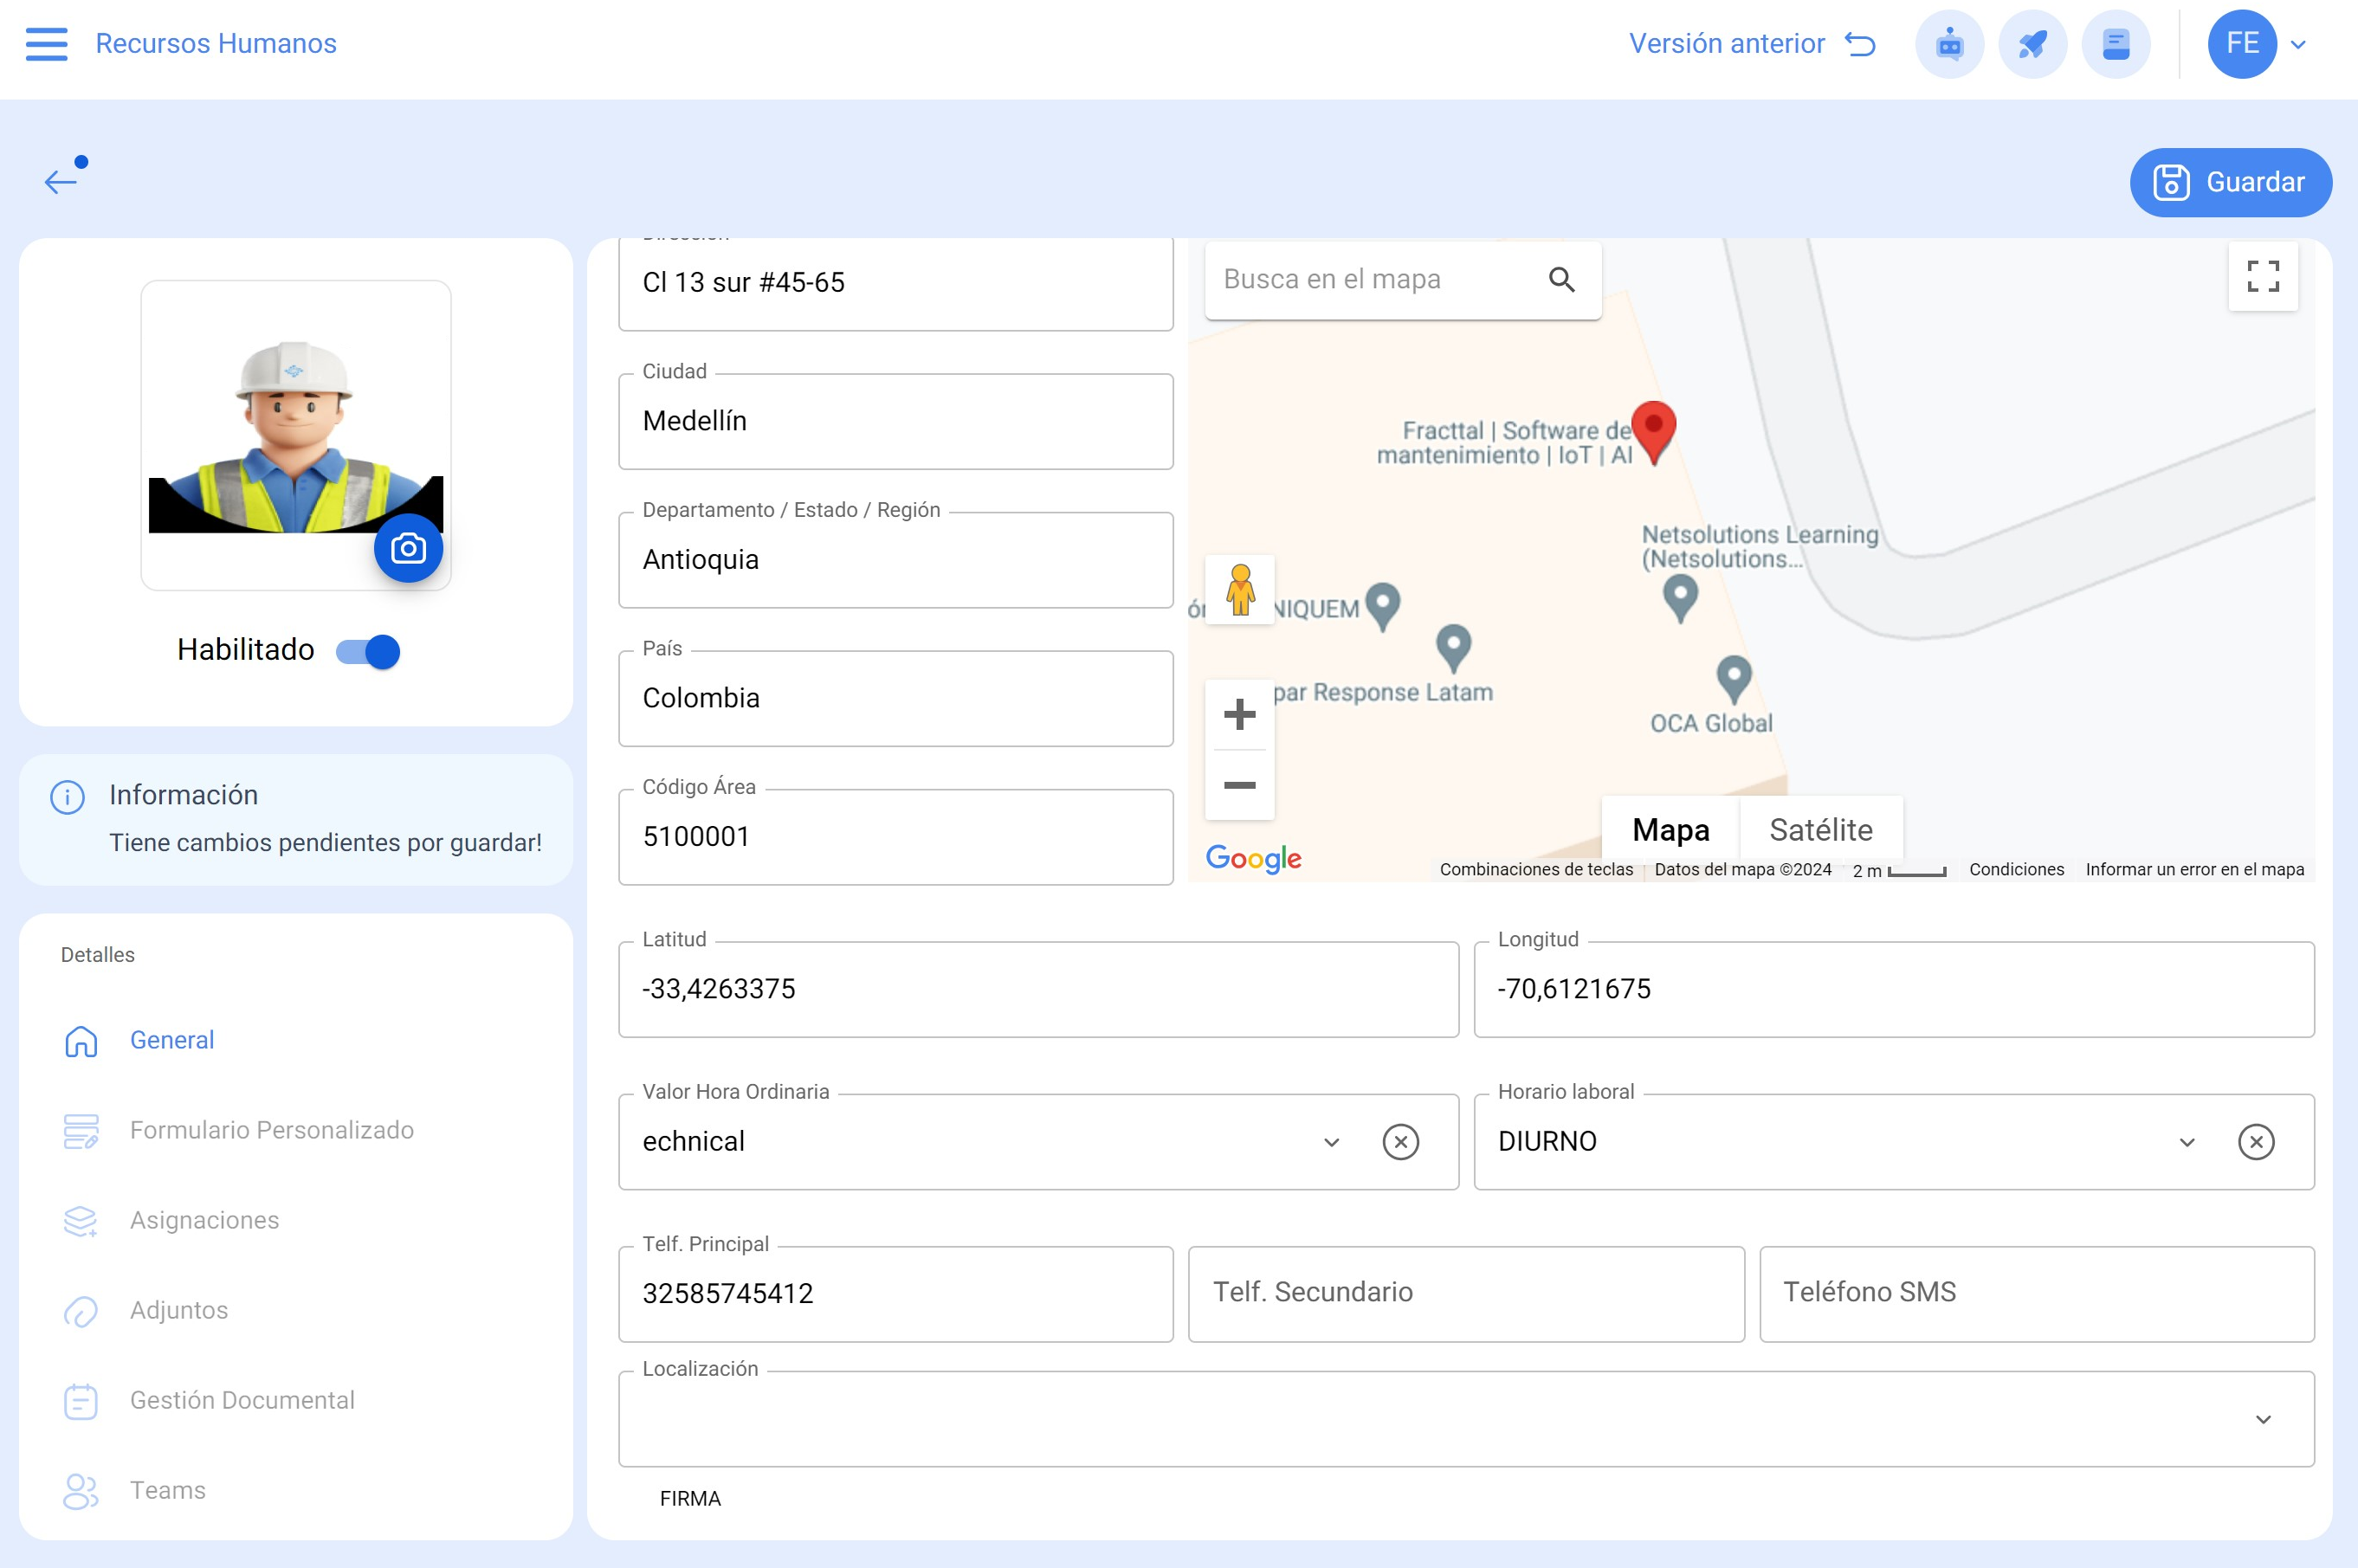The height and width of the screenshot is (1568, 2358).
Task: Click the red location pin marker
Action: coord(1653,431)
